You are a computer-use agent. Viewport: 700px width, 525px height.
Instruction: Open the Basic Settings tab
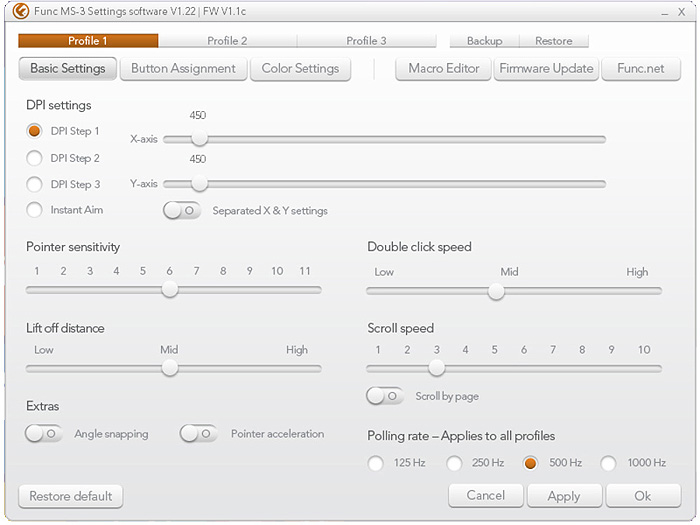pyautogui.click(x=68, y=68)
